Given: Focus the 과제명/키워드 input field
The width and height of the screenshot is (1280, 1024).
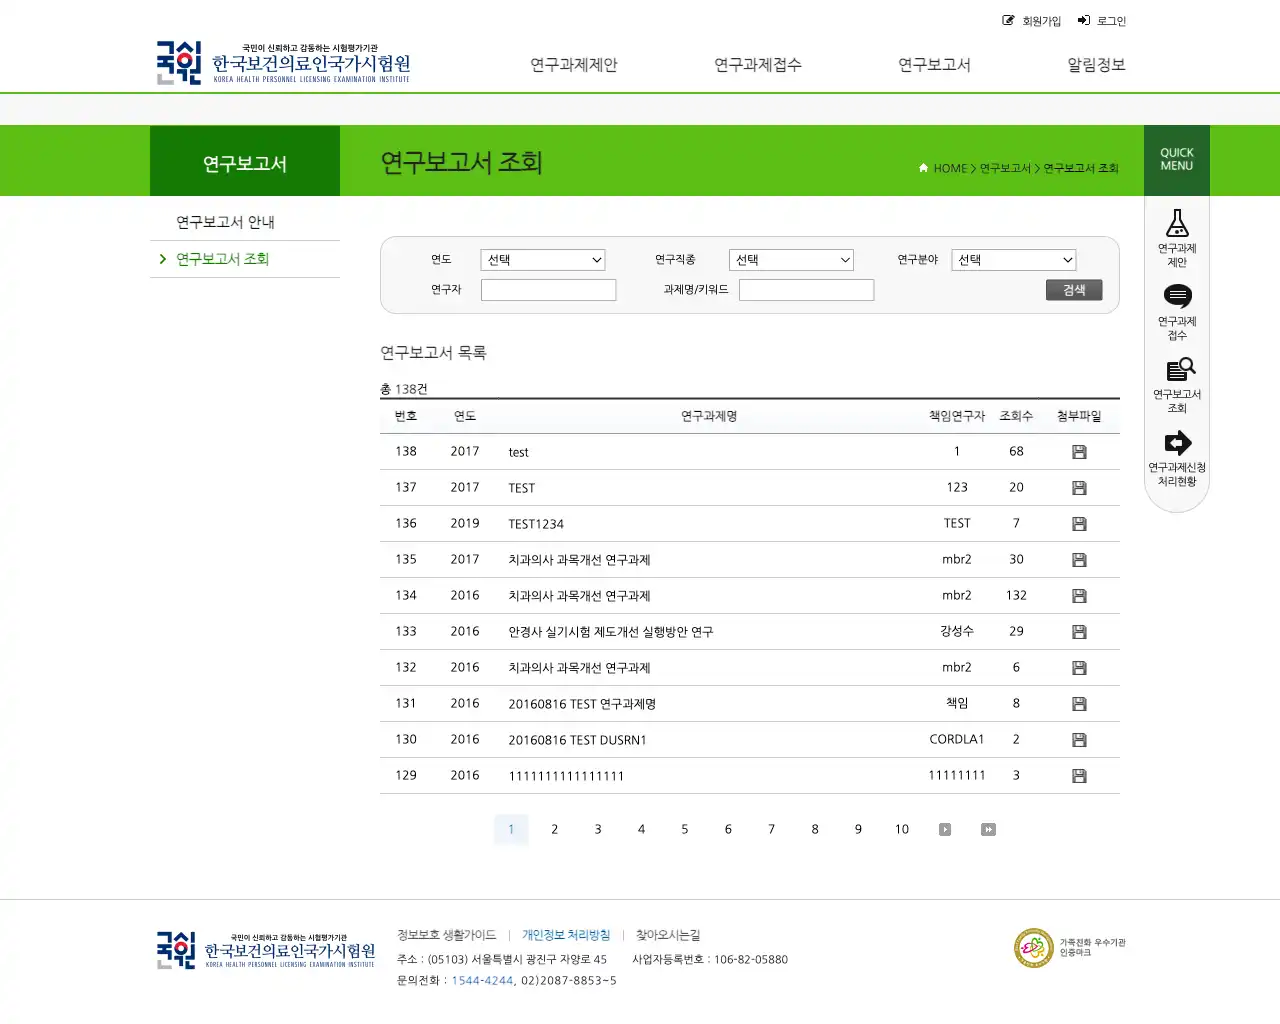Looking at the screenshot, I should tap(806, 290).
